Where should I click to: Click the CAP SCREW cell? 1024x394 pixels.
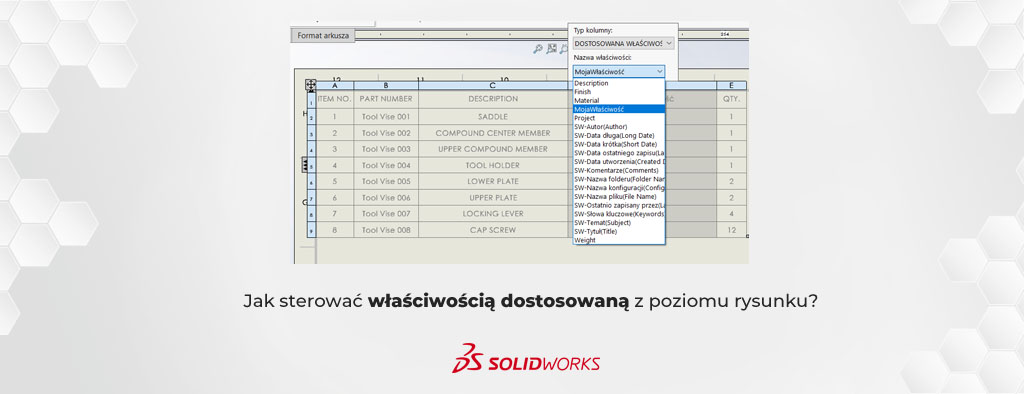(x=493, y=230)
